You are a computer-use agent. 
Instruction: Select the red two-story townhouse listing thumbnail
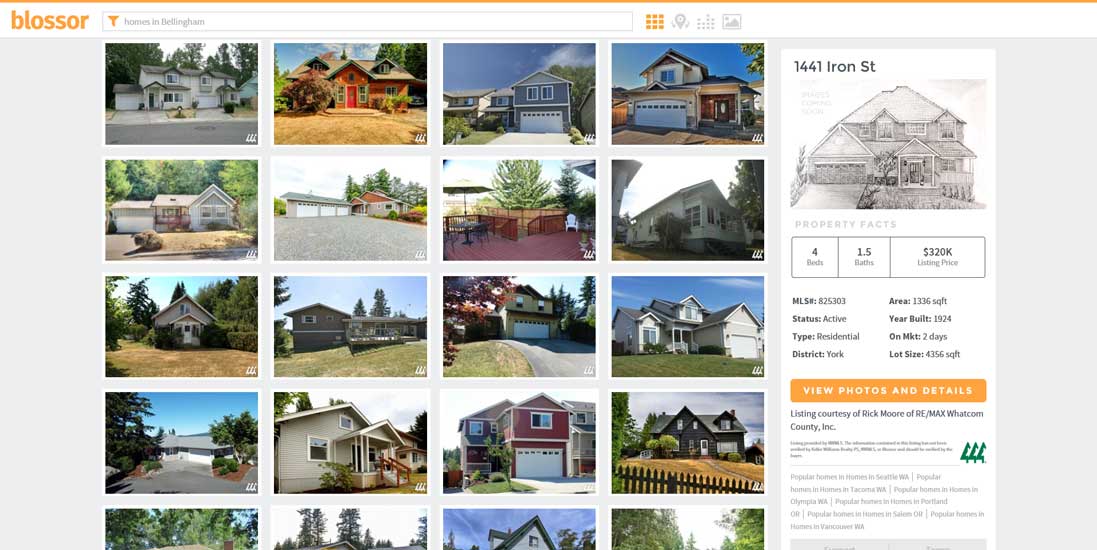pyautogui.click(x=519, y=442)
